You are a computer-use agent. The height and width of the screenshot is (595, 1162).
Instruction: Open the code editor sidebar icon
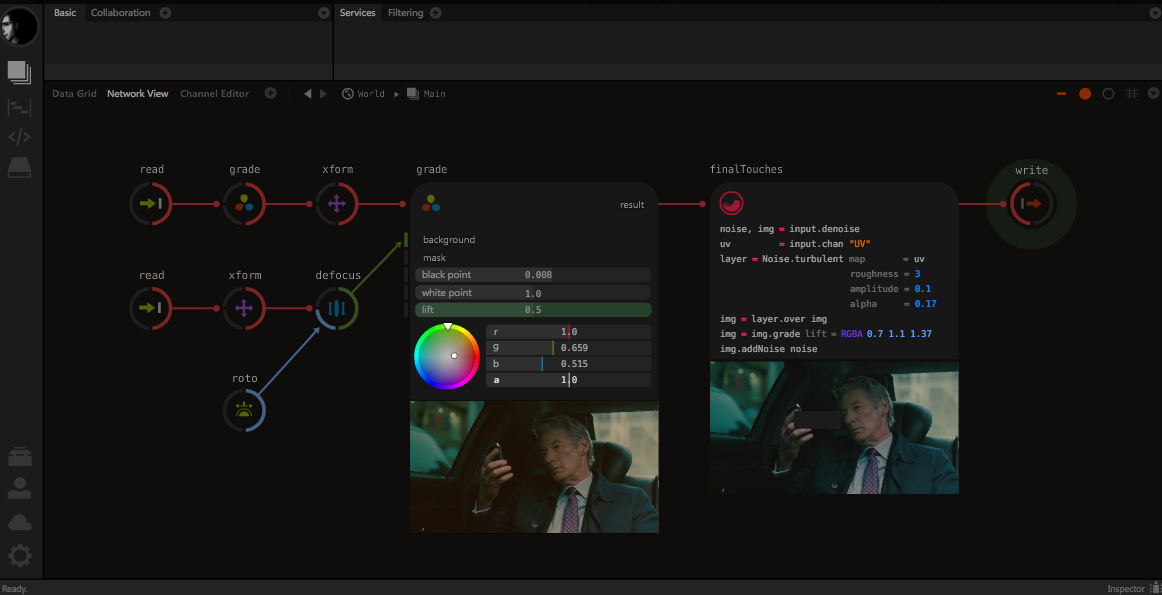(x=19, y=137)
